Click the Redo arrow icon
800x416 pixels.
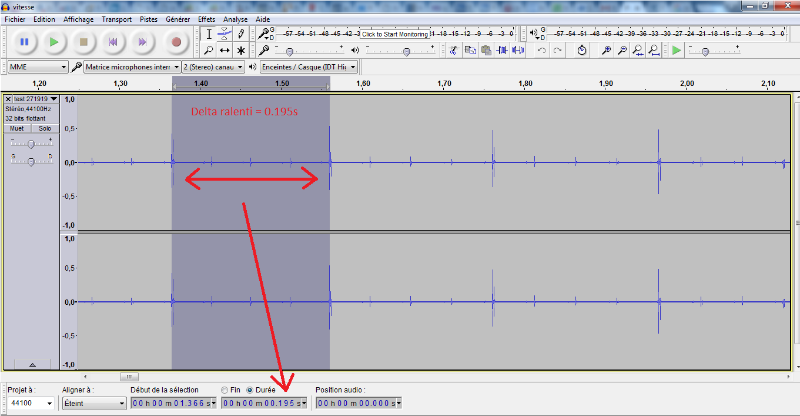tap(558, 50)
